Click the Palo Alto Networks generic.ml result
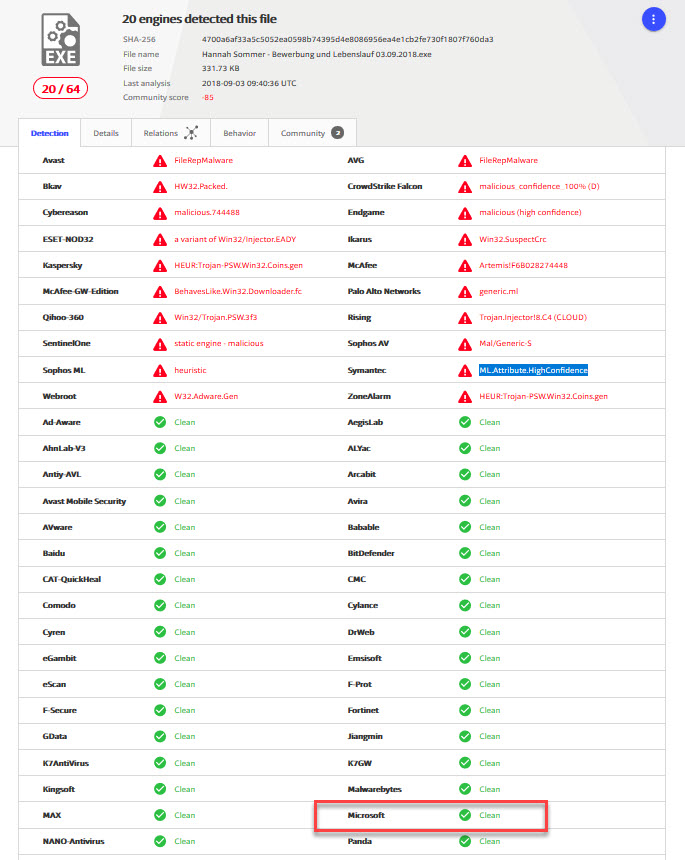The image size is (685, 860). coord(499,291)
